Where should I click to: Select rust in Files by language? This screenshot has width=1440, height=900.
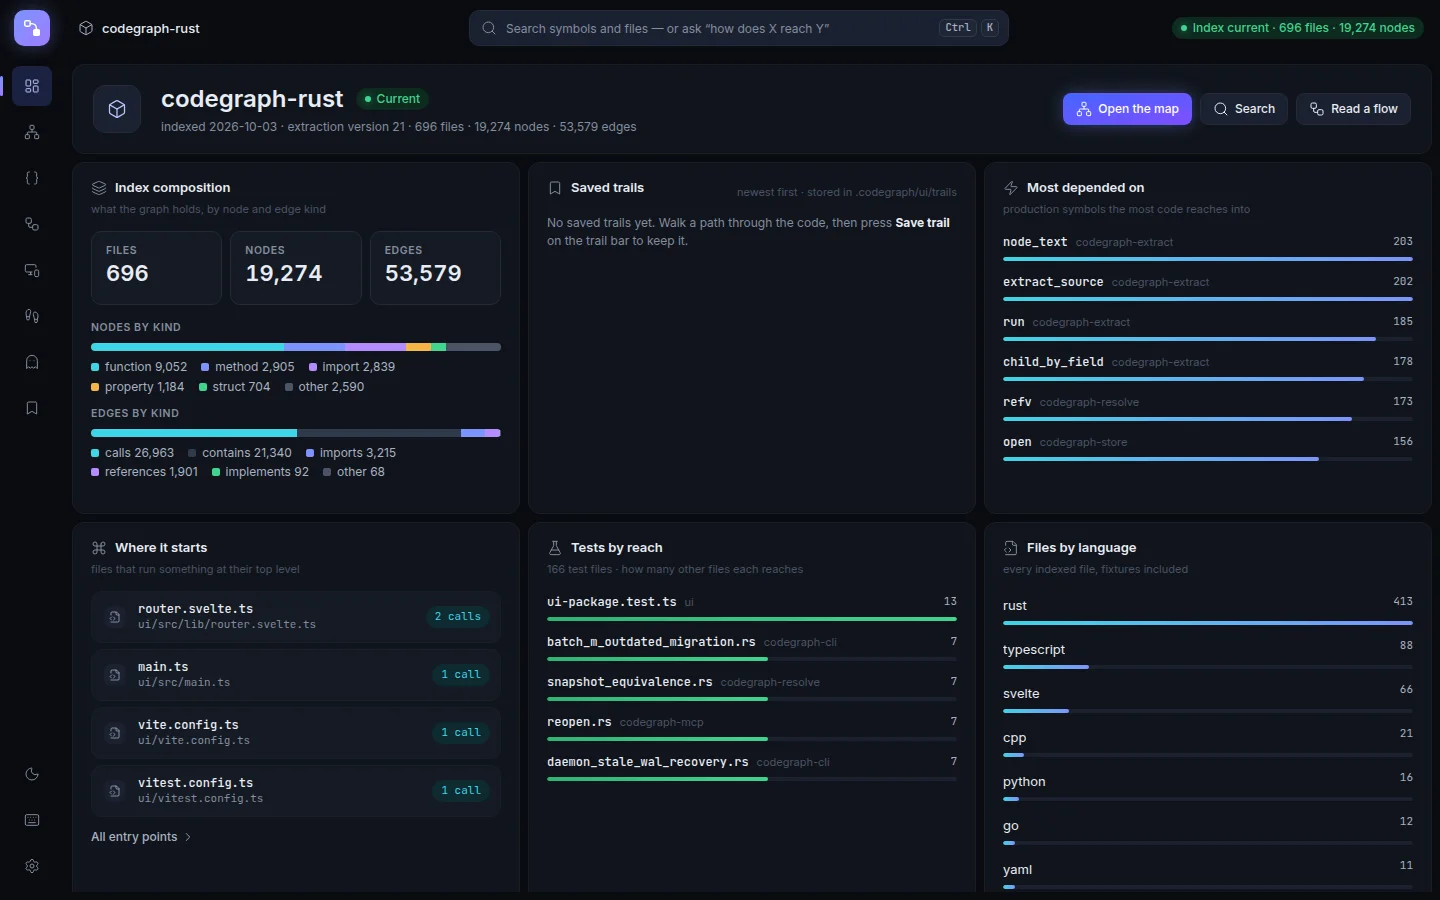tap(1208, 611)
